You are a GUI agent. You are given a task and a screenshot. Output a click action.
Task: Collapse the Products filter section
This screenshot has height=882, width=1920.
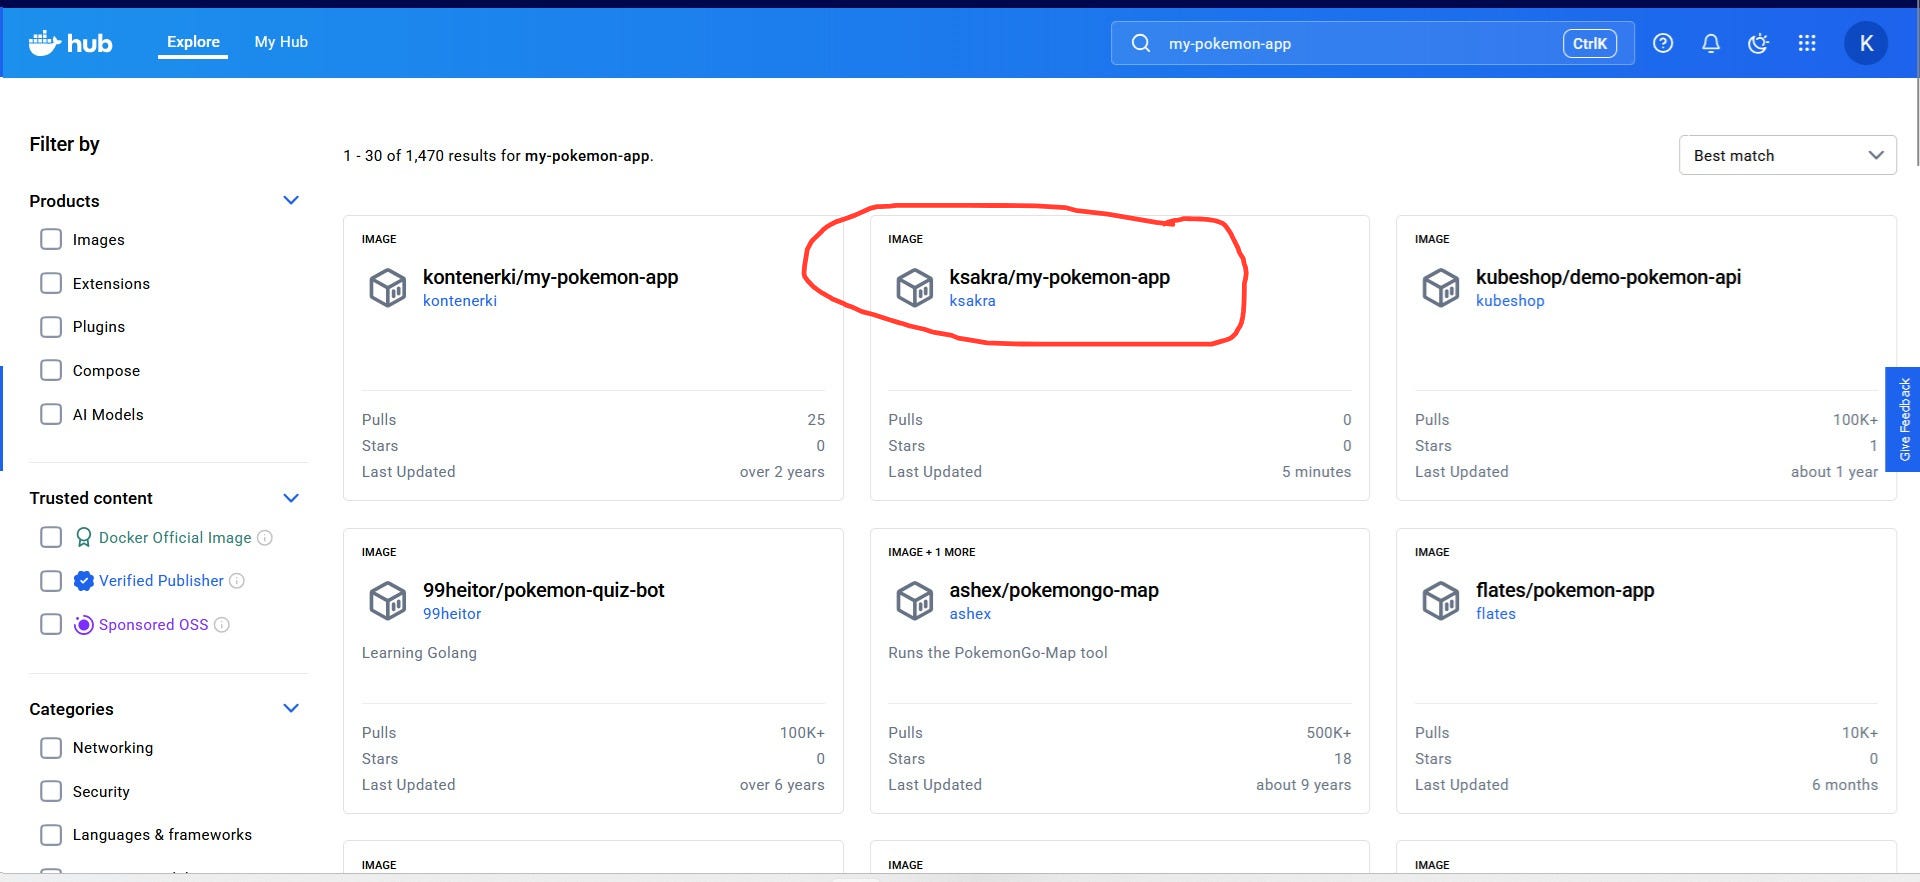click(291, 200)
